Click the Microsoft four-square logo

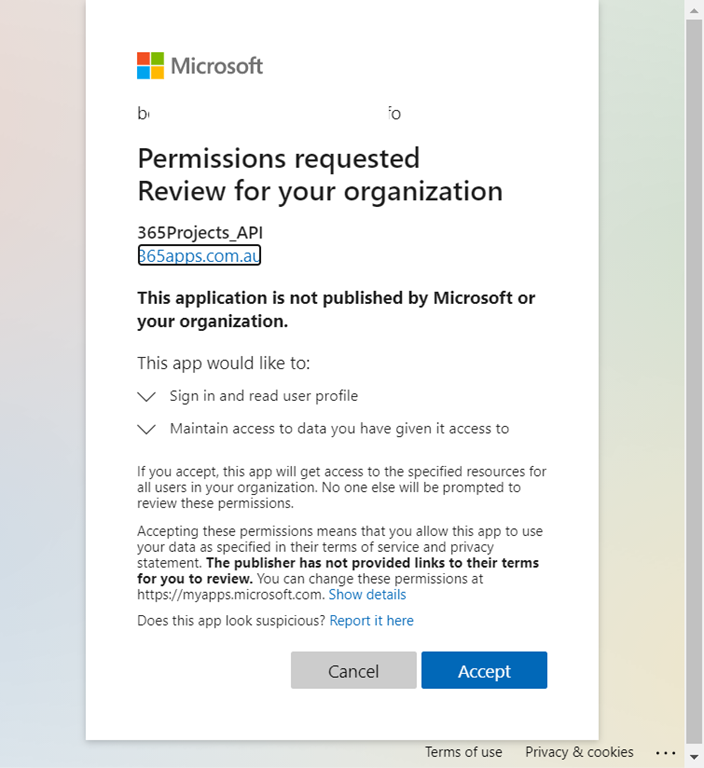click(x=150, y=66)
